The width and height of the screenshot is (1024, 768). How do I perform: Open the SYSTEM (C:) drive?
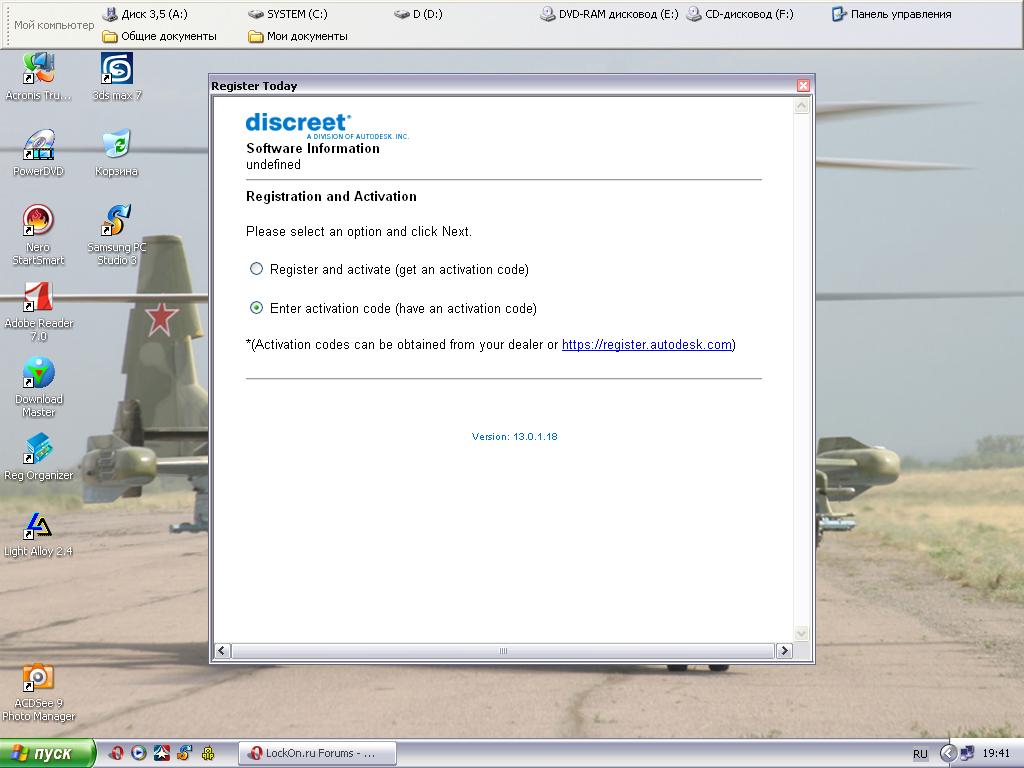pyautogui.click(x=288, y=14)
